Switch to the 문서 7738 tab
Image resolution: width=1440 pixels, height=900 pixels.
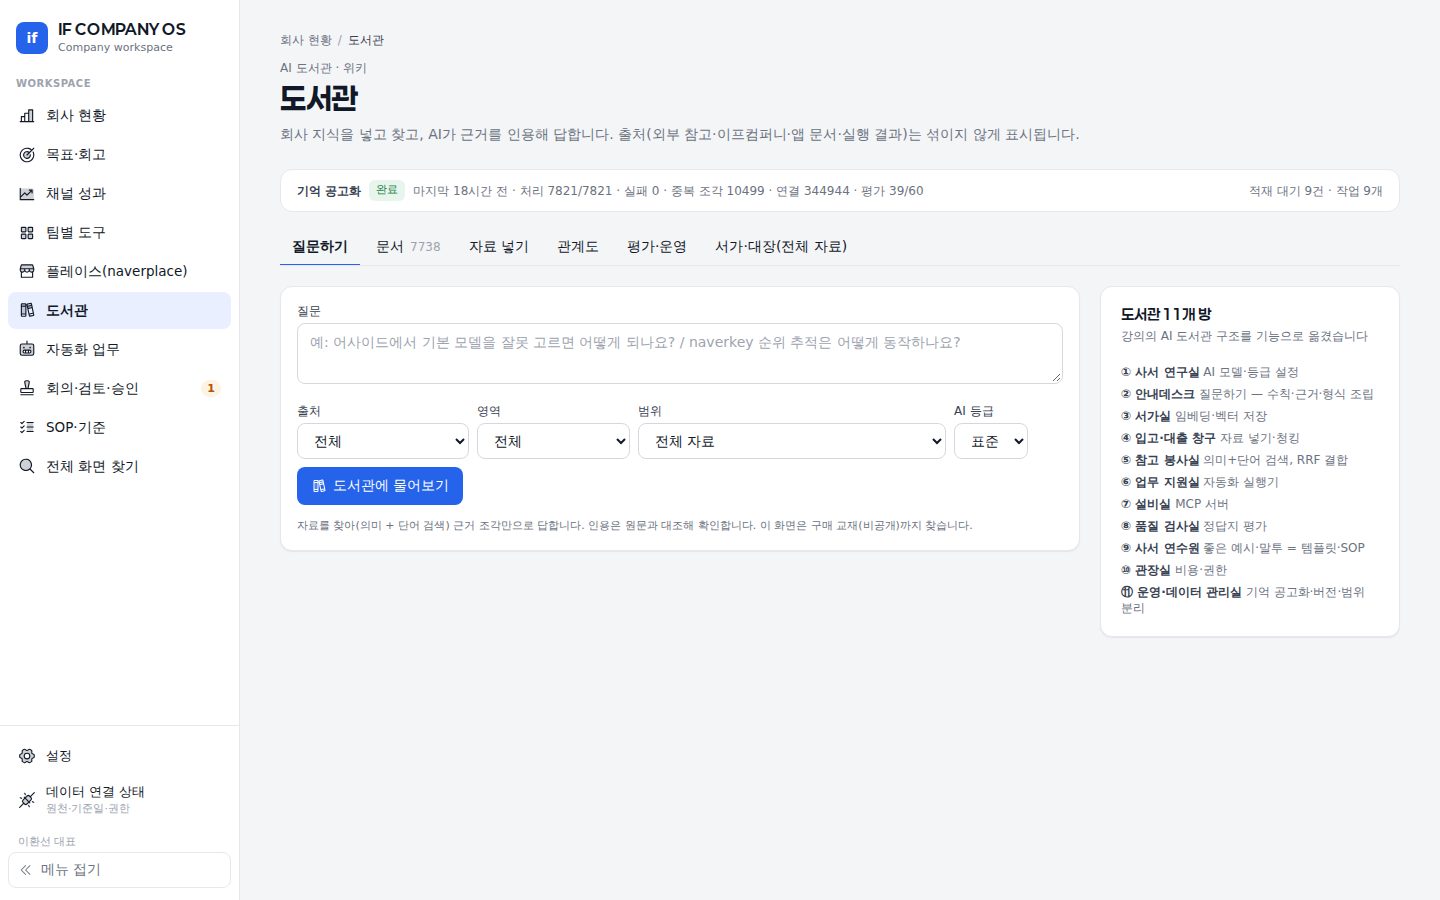[408, 247]
